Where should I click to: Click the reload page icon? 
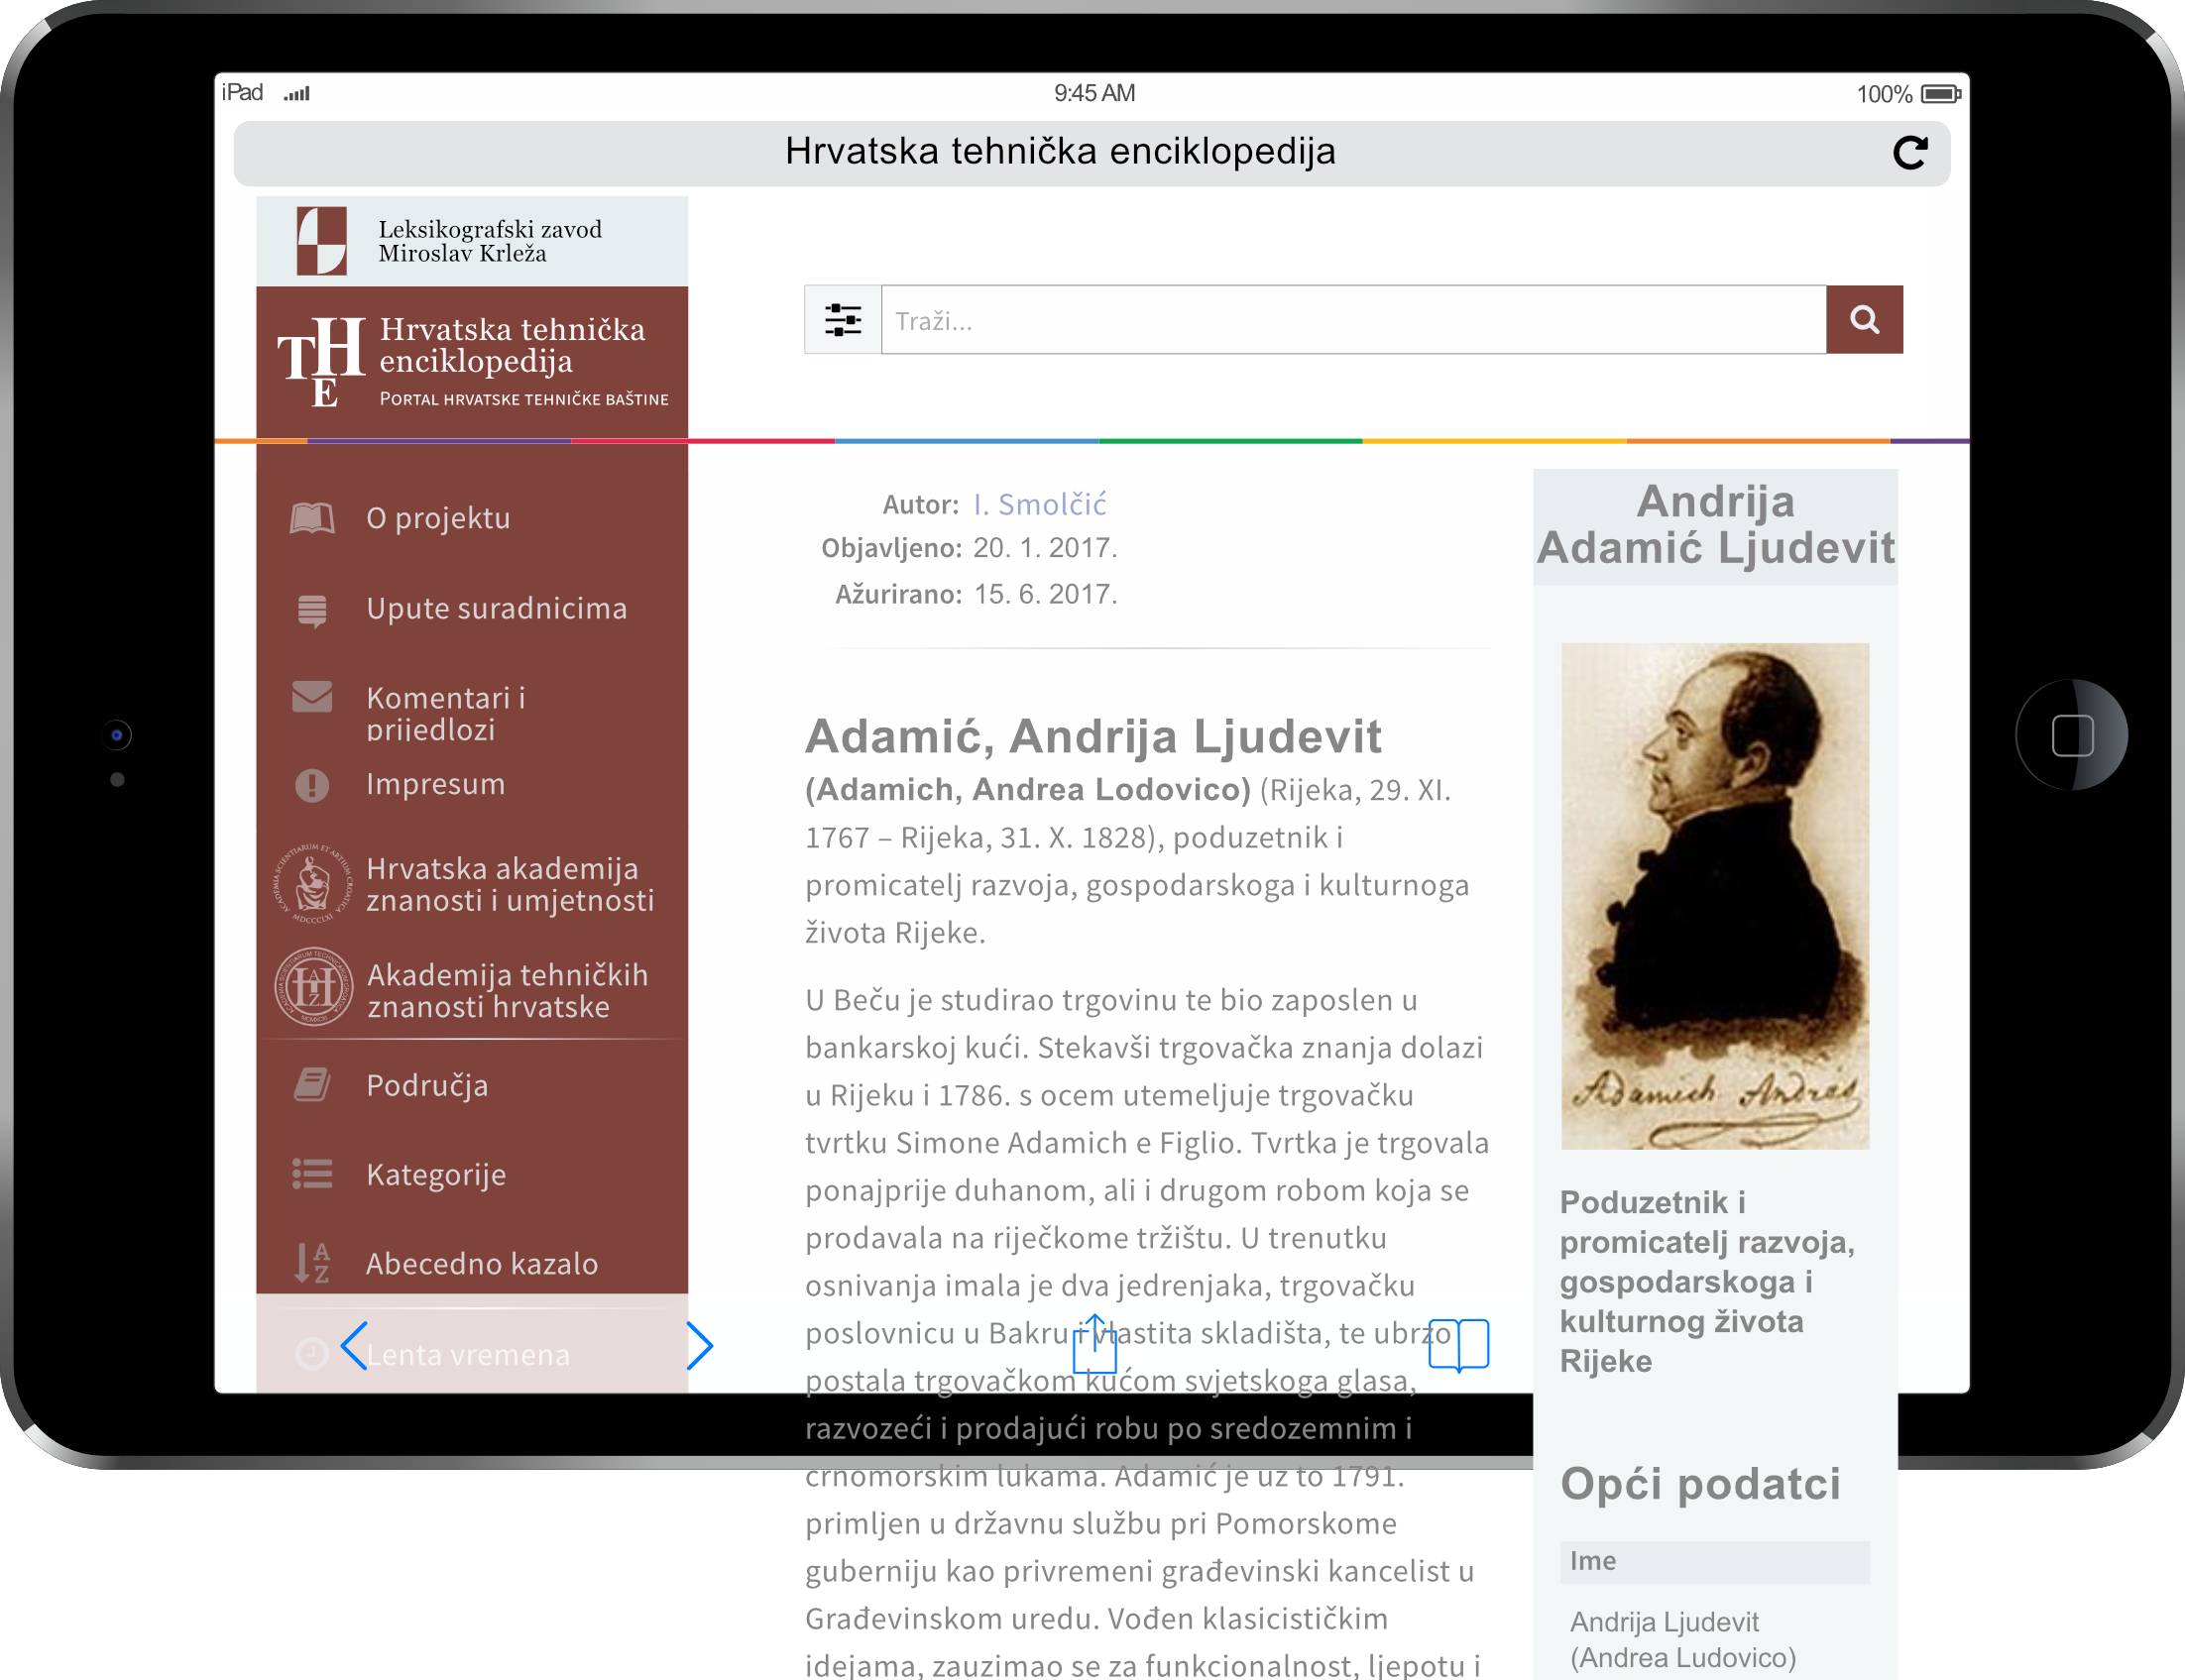[1909, 153]
